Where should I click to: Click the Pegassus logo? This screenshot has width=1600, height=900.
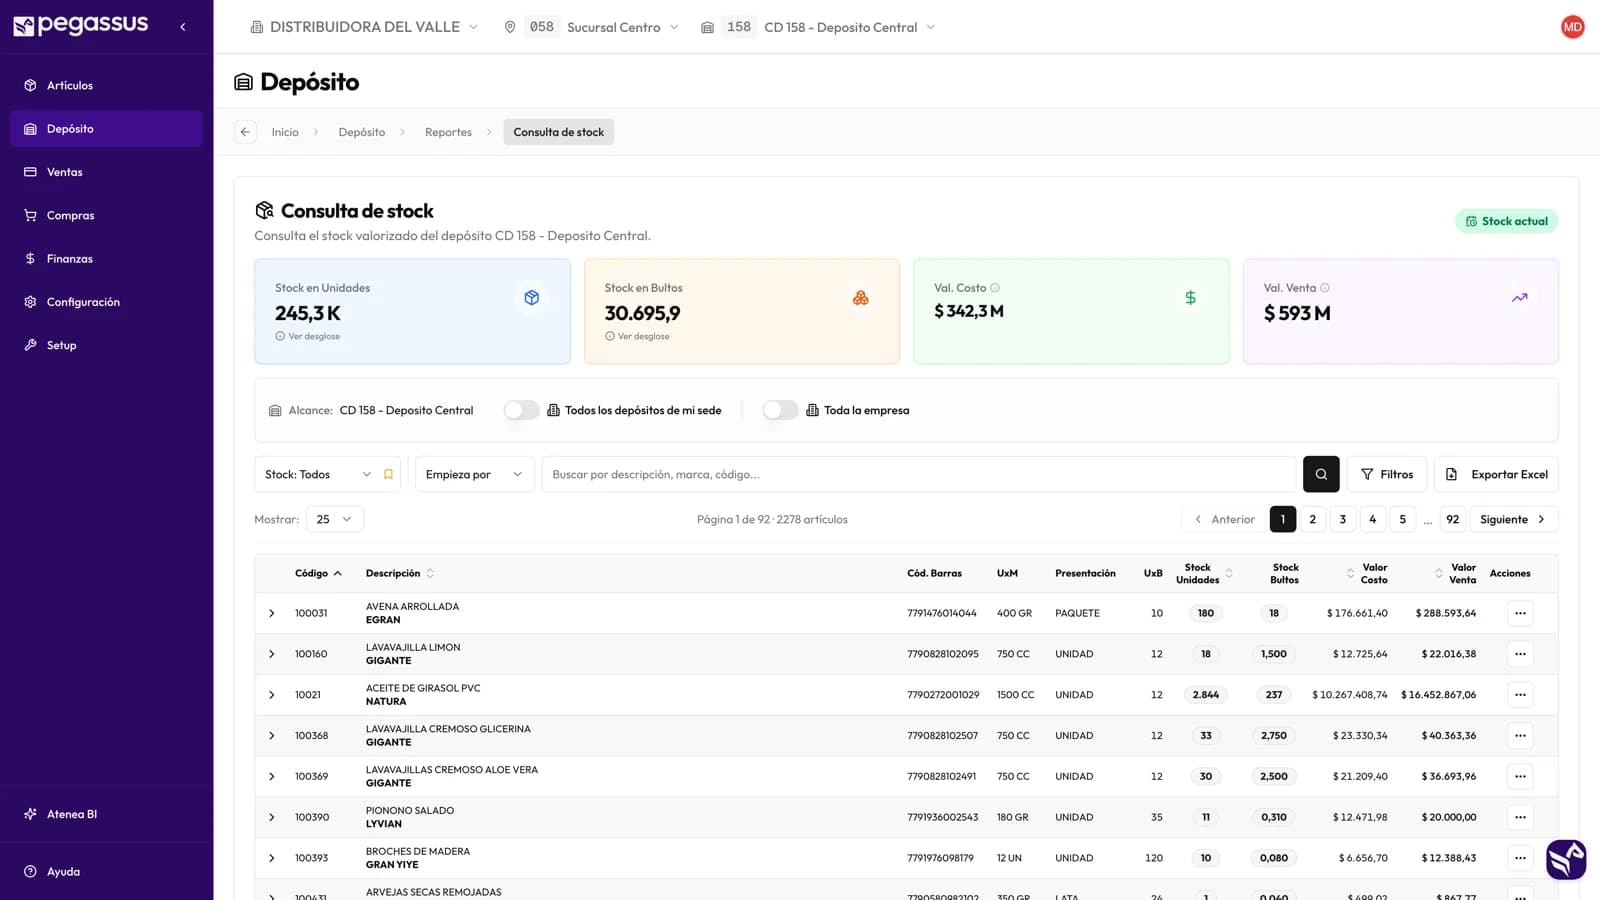point(81,25)
